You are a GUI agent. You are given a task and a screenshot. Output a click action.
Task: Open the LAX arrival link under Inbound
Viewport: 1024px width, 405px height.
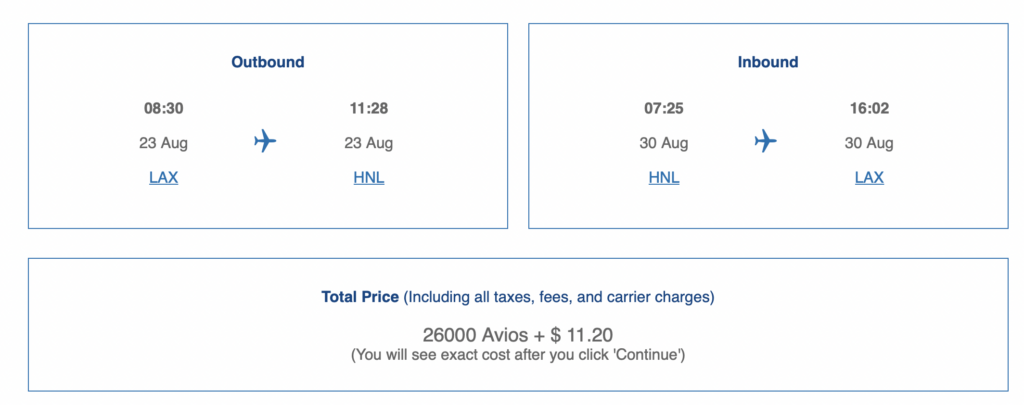tap(869, 178)
